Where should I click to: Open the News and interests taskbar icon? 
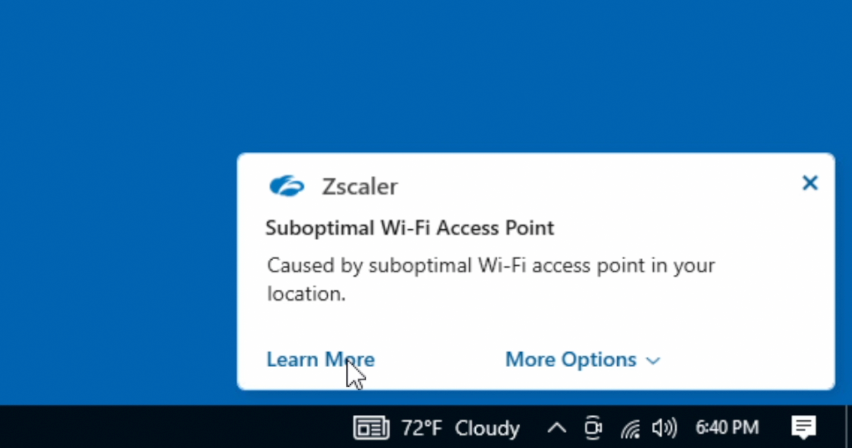(371, 428)
